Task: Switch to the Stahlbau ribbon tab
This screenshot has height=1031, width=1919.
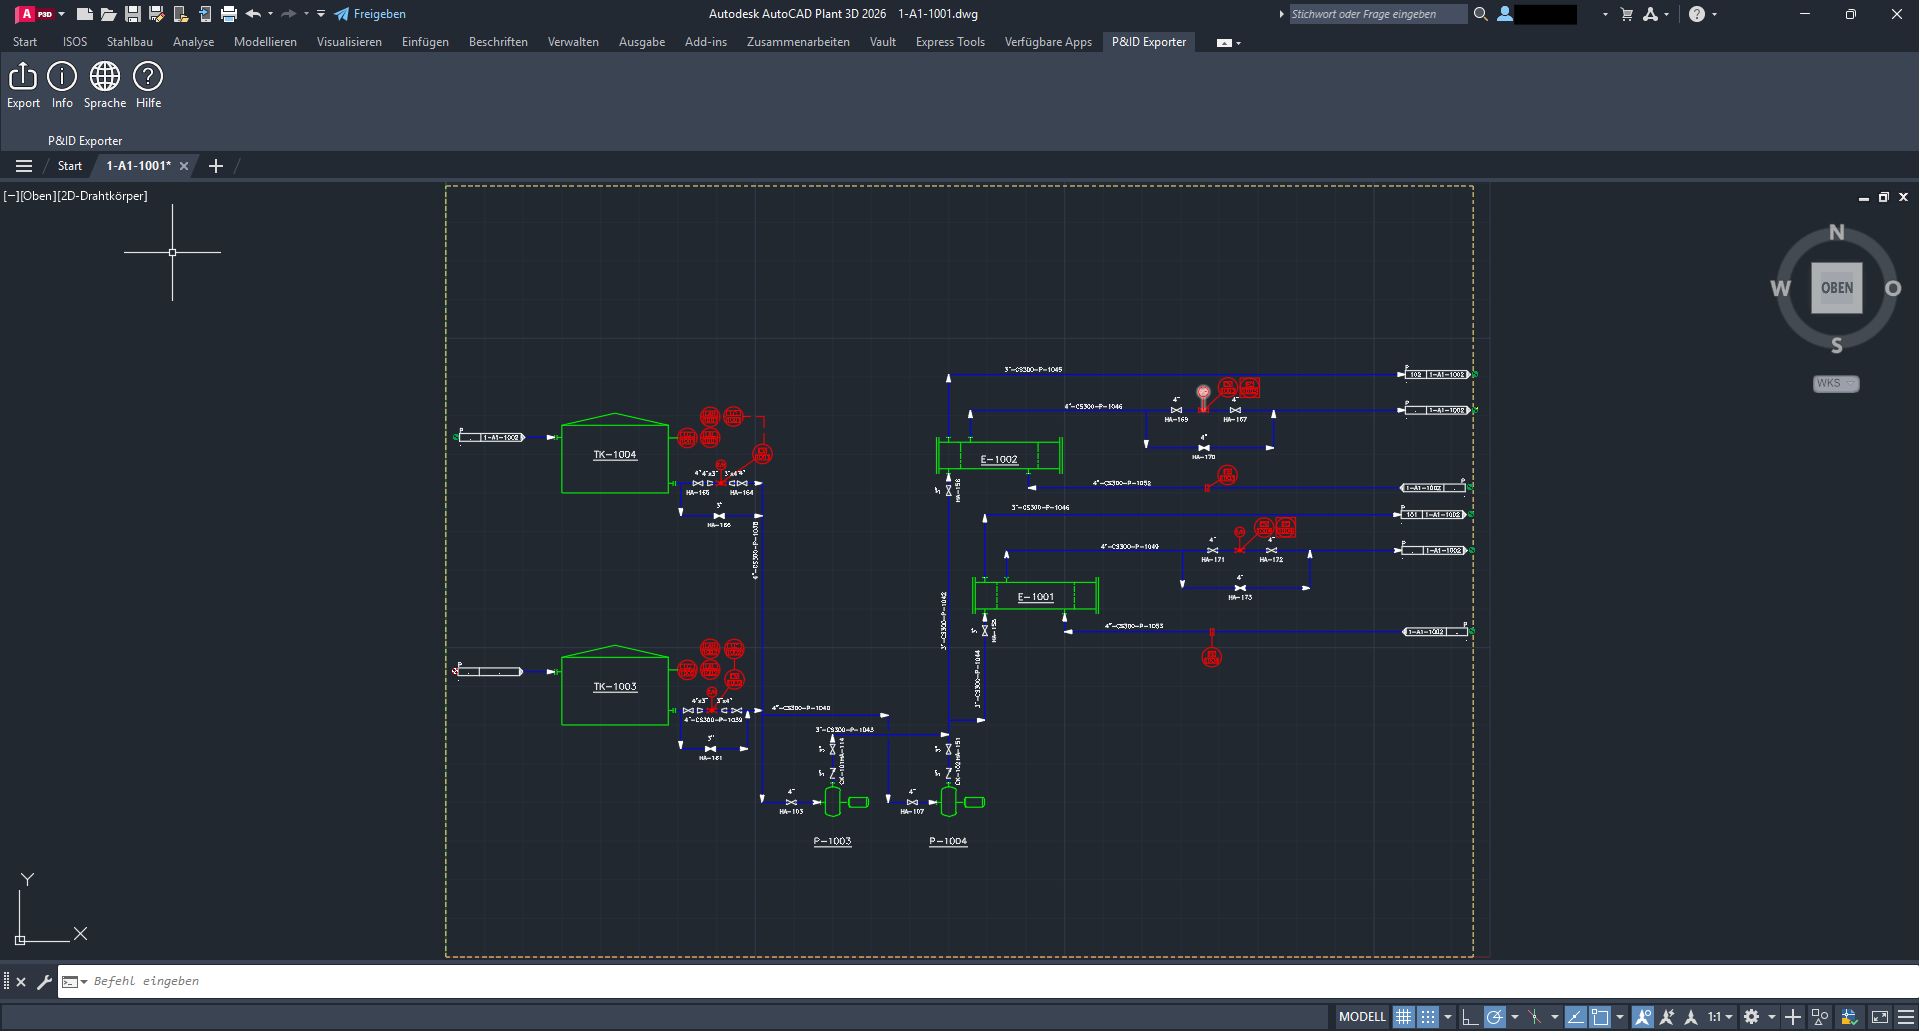Action: point(129,41)
